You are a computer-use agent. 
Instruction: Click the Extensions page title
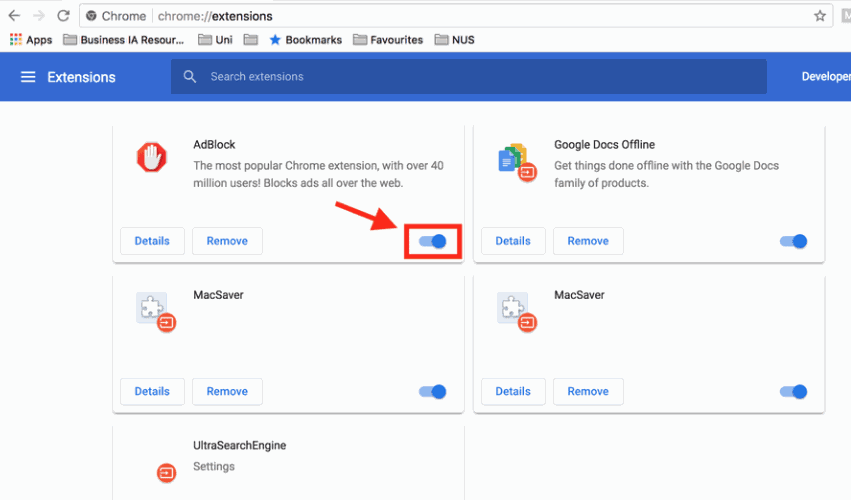(81, 77)
